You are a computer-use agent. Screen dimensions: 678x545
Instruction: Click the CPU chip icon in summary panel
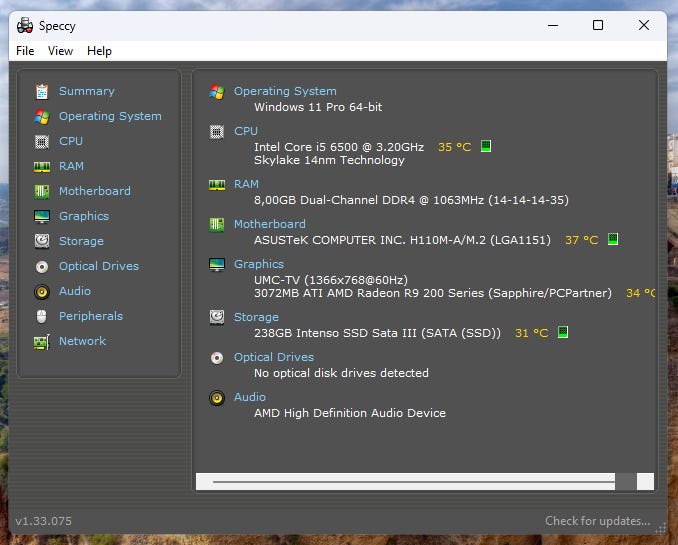tap(217, 131)
